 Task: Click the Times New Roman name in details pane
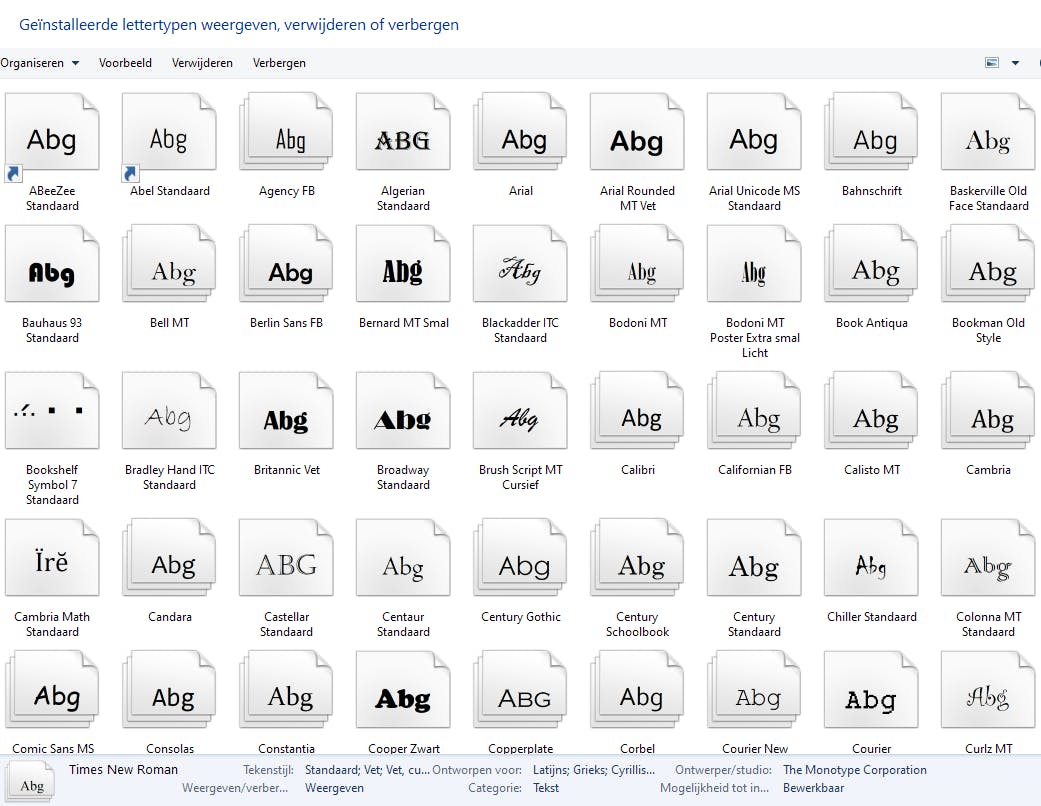tap(123, 769)
